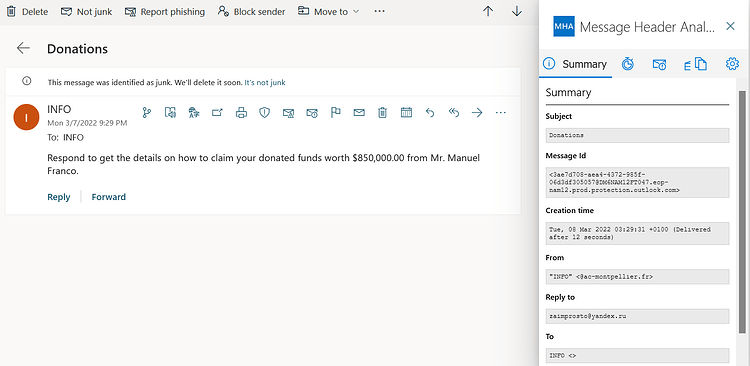Open message's more actions ellipsis
Screen dimensions: 750x366
point(500,113)
